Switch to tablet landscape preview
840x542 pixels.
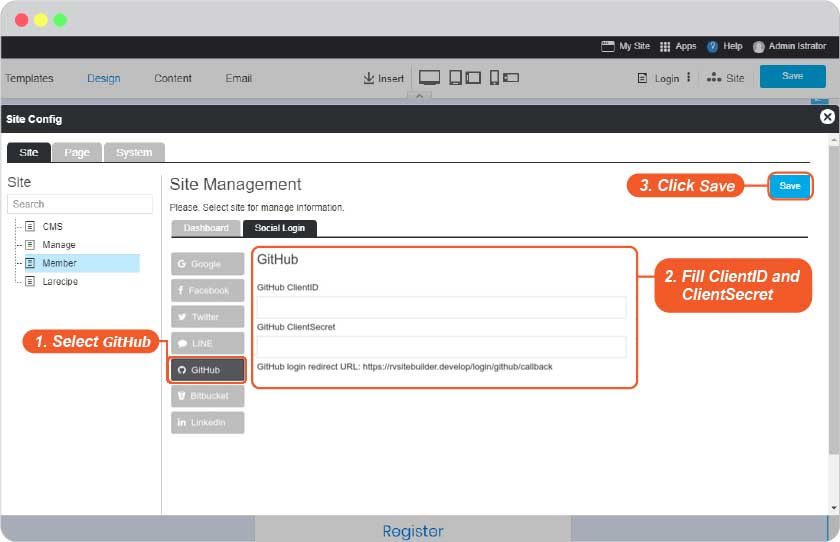pyautogui.click(x=473, y=78)
